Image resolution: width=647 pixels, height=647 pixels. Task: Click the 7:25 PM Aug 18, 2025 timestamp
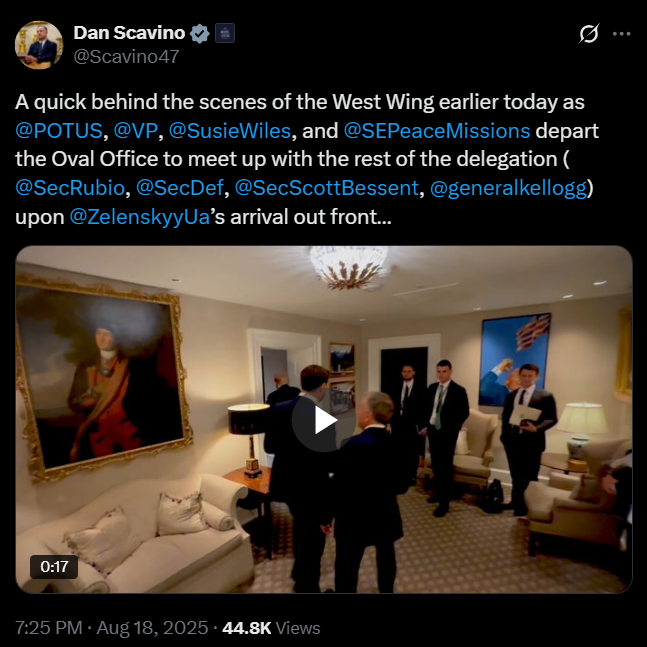coord(111,628)
